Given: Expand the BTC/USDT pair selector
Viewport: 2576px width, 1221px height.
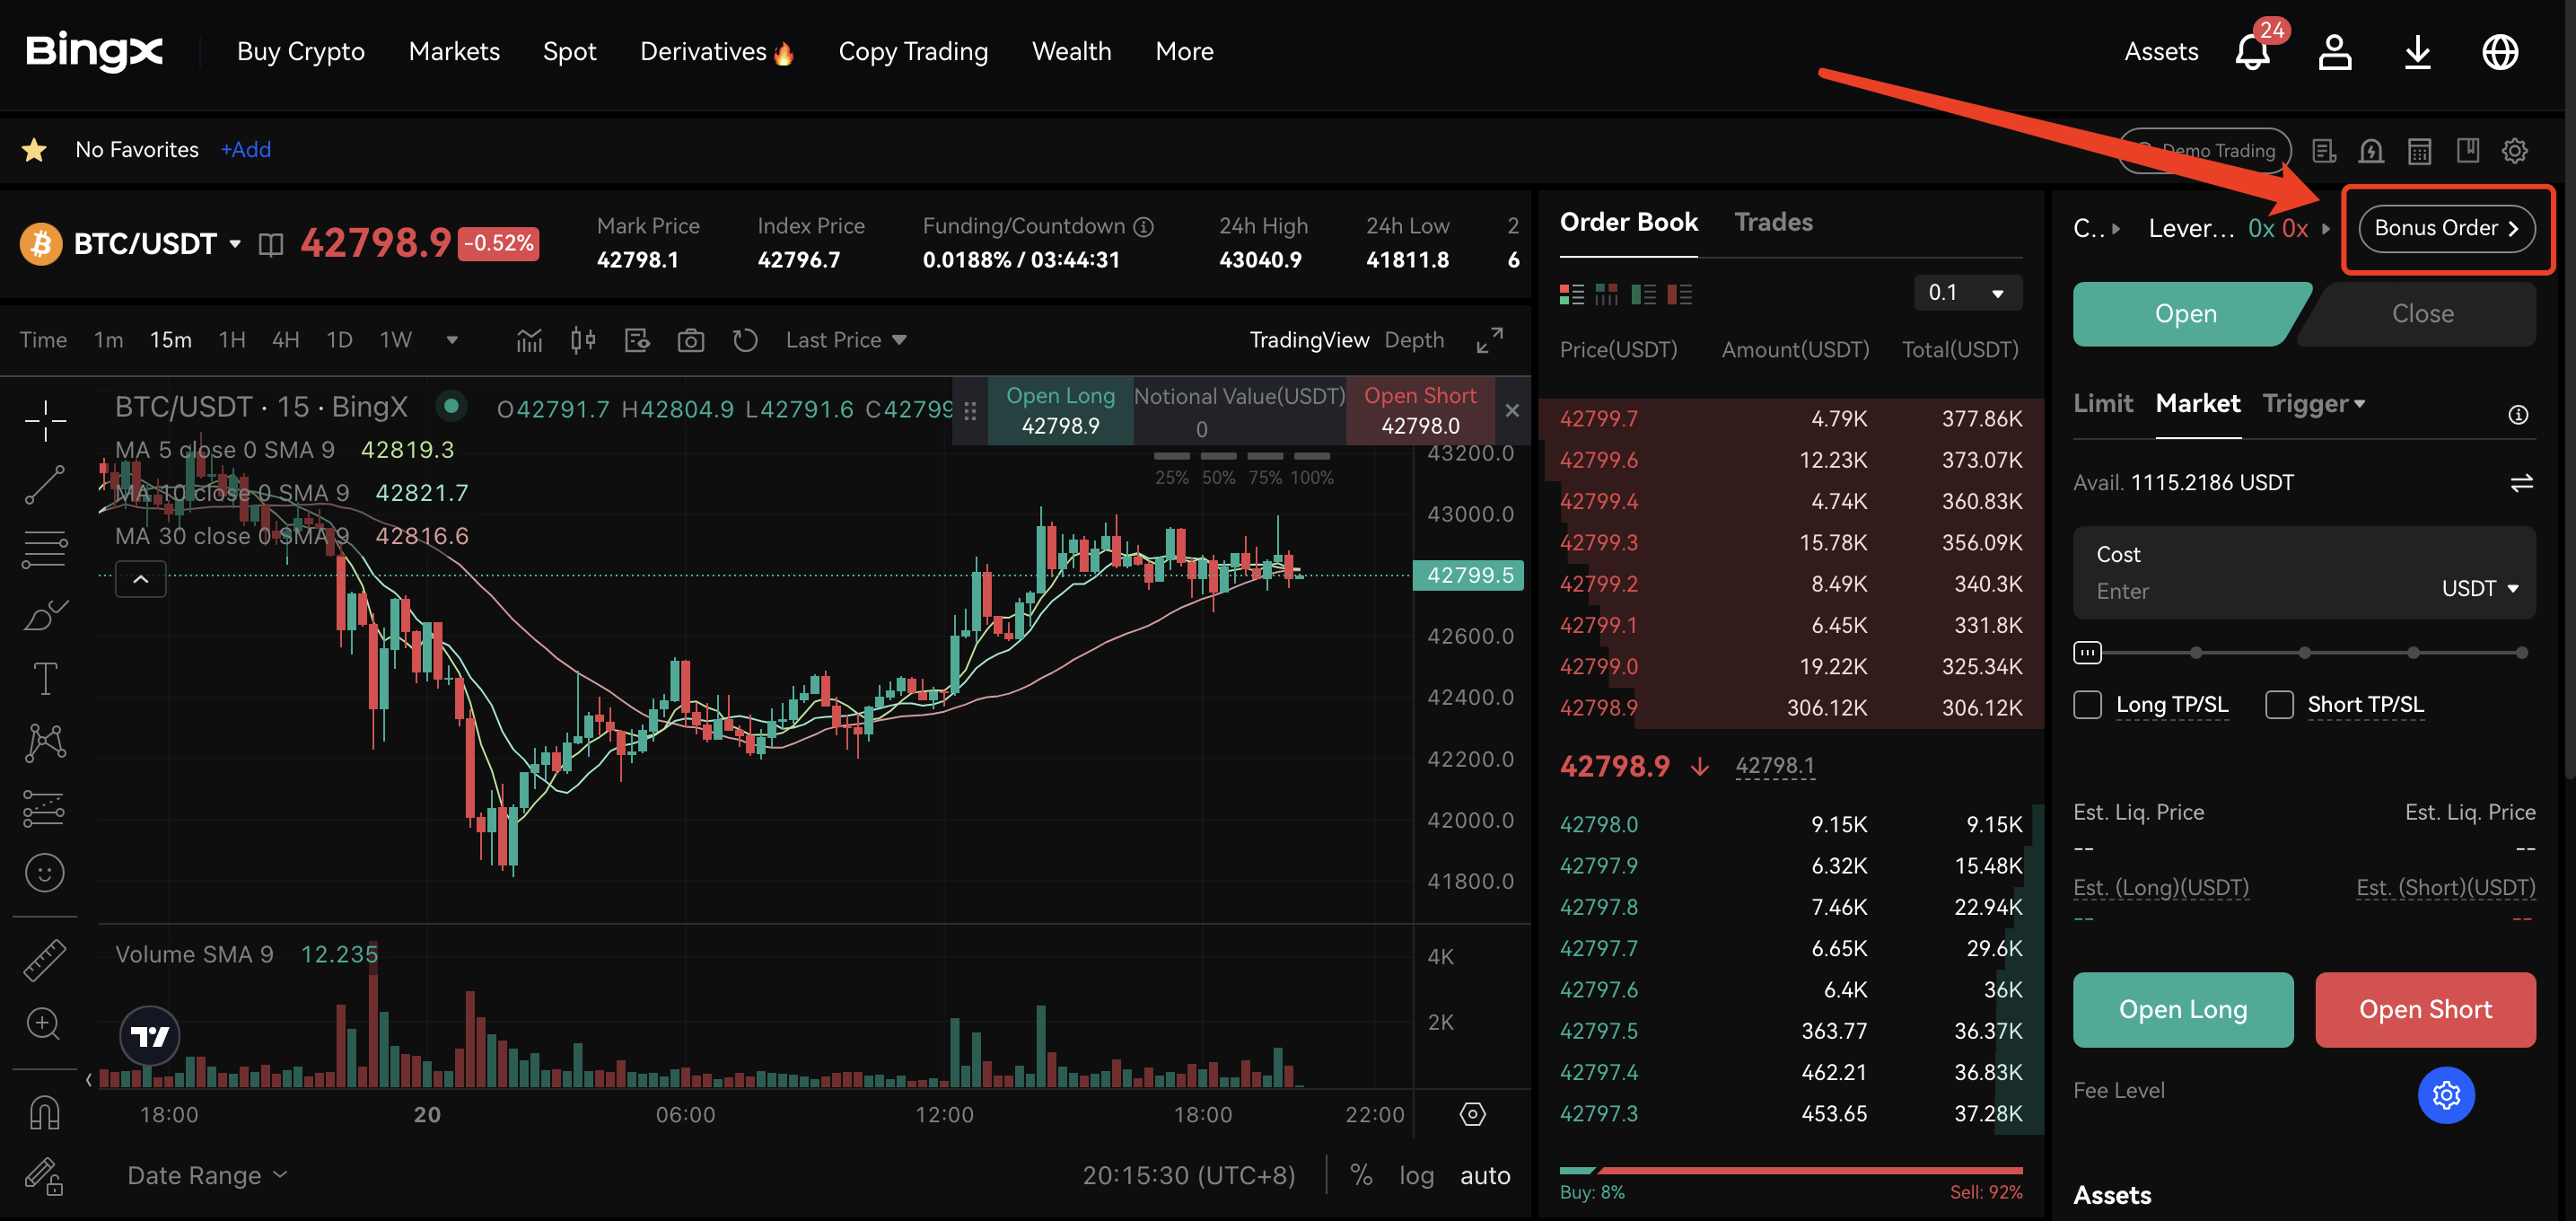Looking at the screenshot, I should (x=235, y=244).
